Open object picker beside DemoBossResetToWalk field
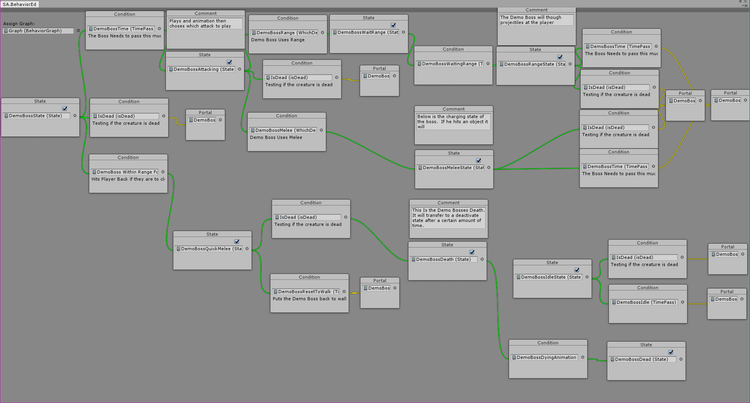The width and height of the screenshot is (750, 403). 344,292
